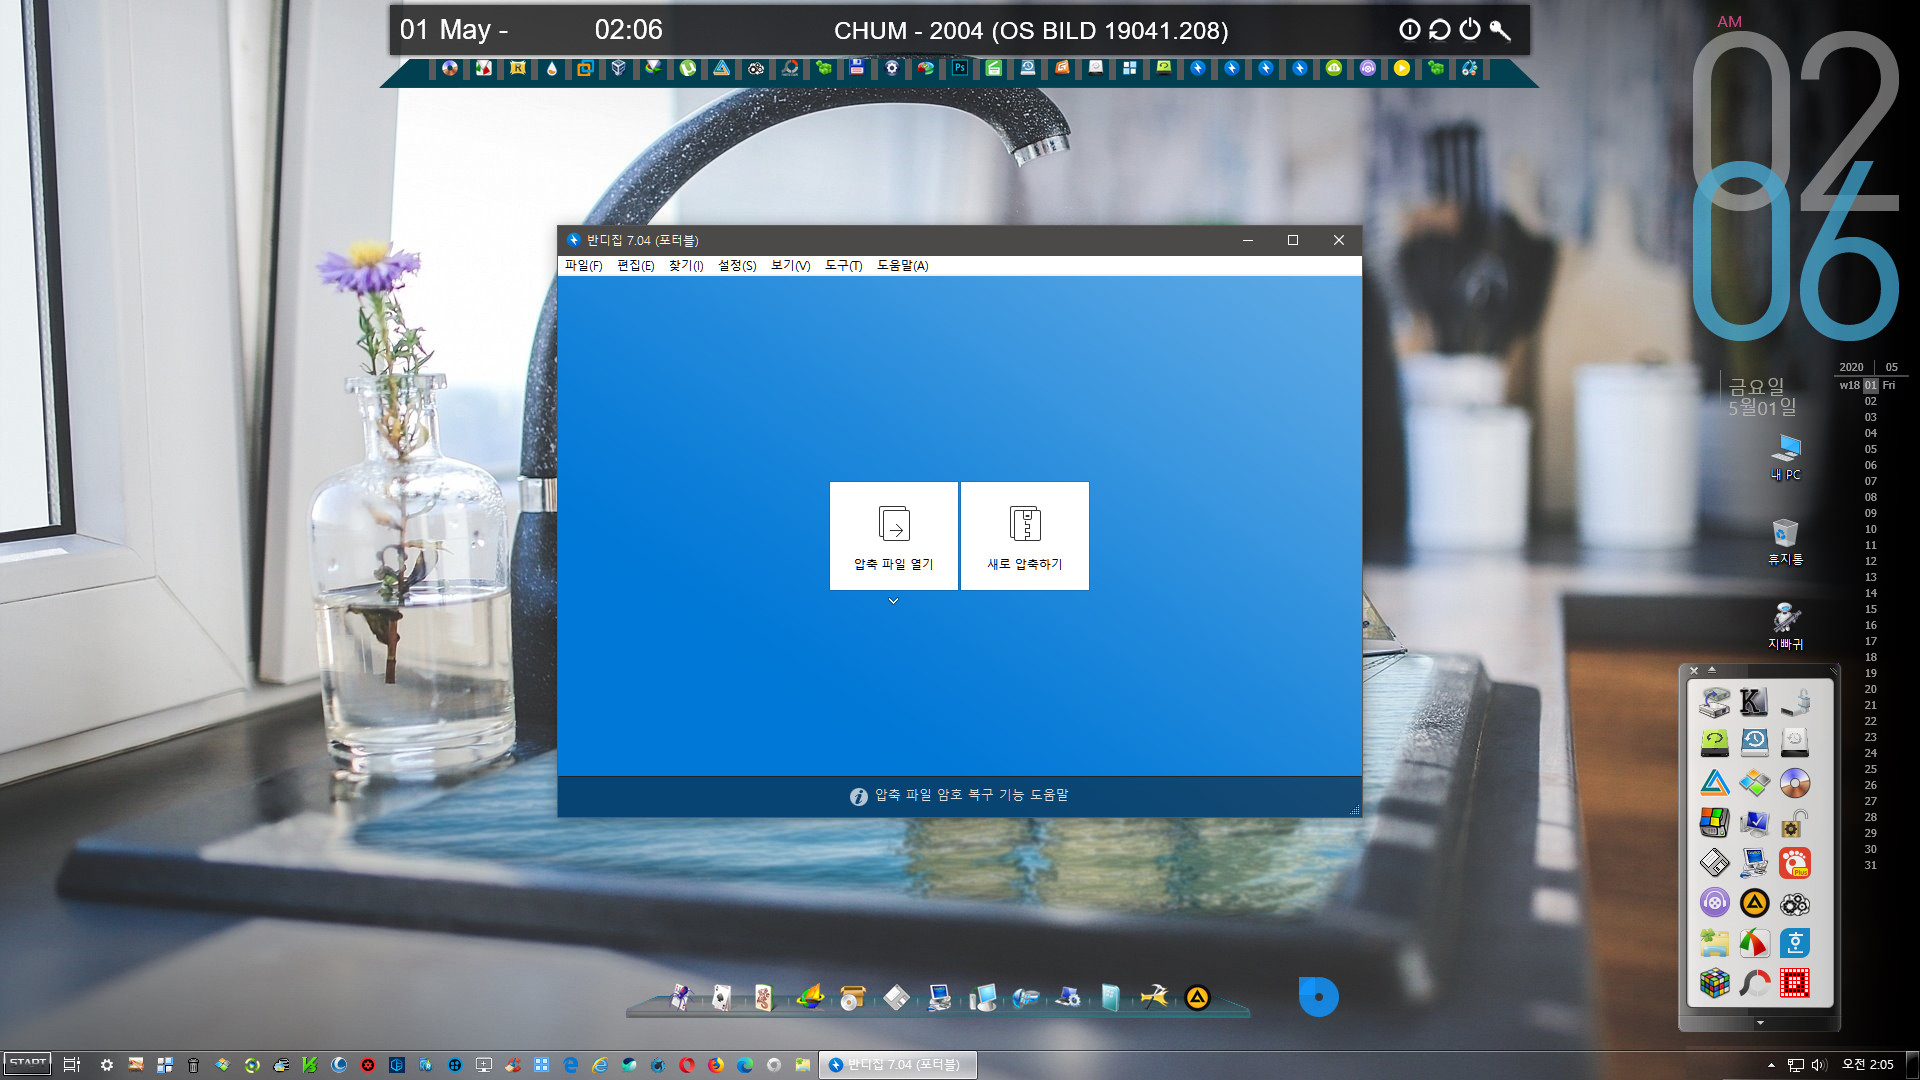The width and height of the screenshot is (1920, 1080).
Task: Open the water drop icon in top dock
Action: point(551,68)
